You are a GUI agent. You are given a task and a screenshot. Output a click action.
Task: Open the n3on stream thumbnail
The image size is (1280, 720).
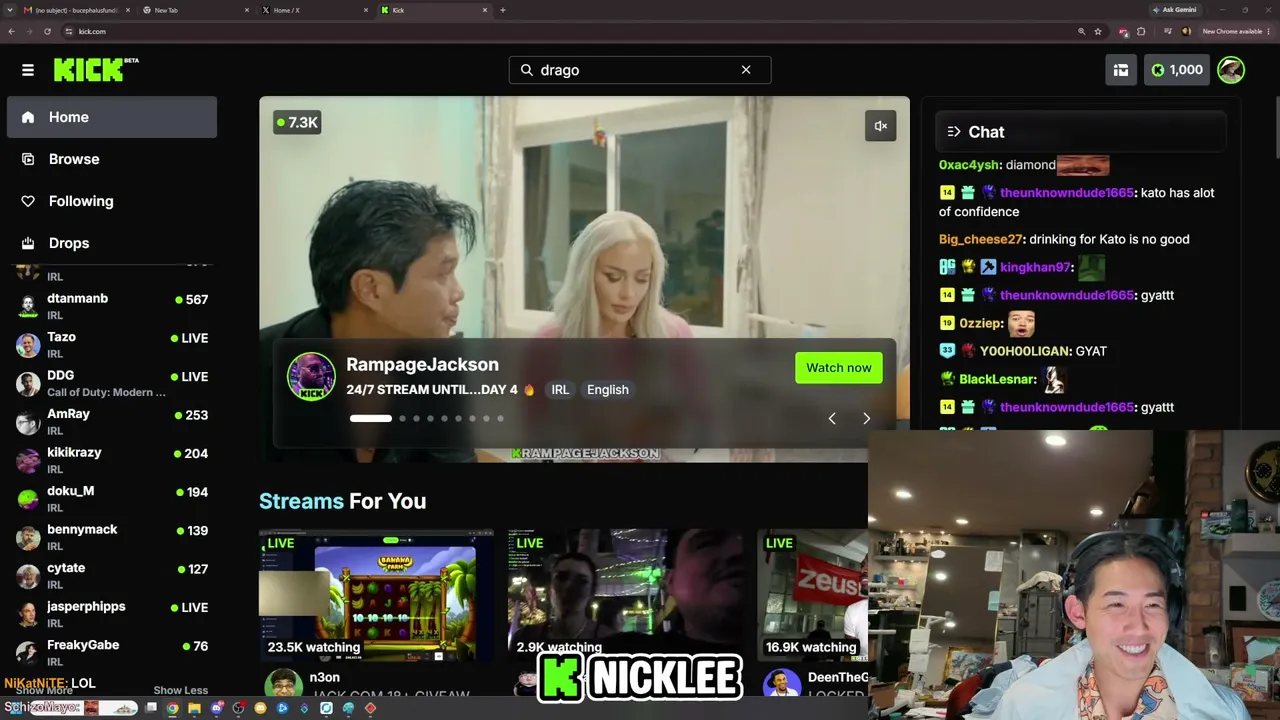[x=376, y=595]
